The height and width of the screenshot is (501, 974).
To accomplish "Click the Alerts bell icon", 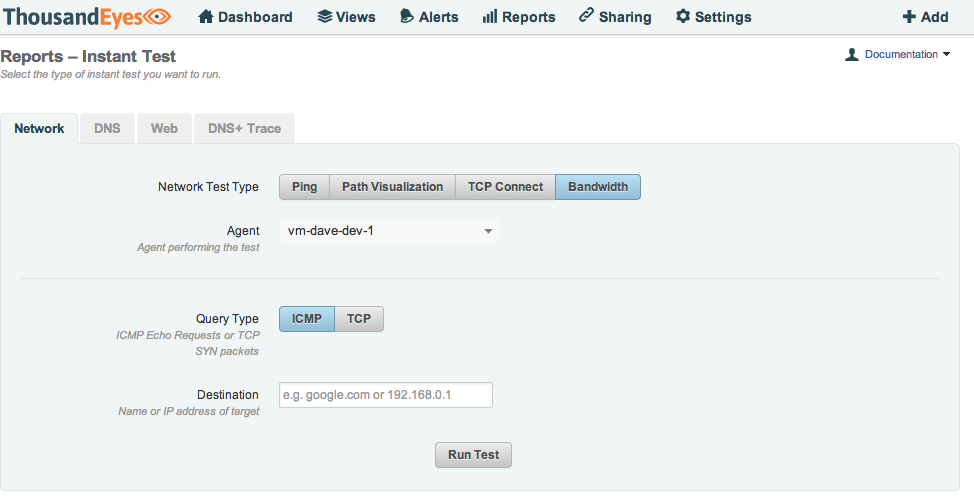I will [406, 17].
